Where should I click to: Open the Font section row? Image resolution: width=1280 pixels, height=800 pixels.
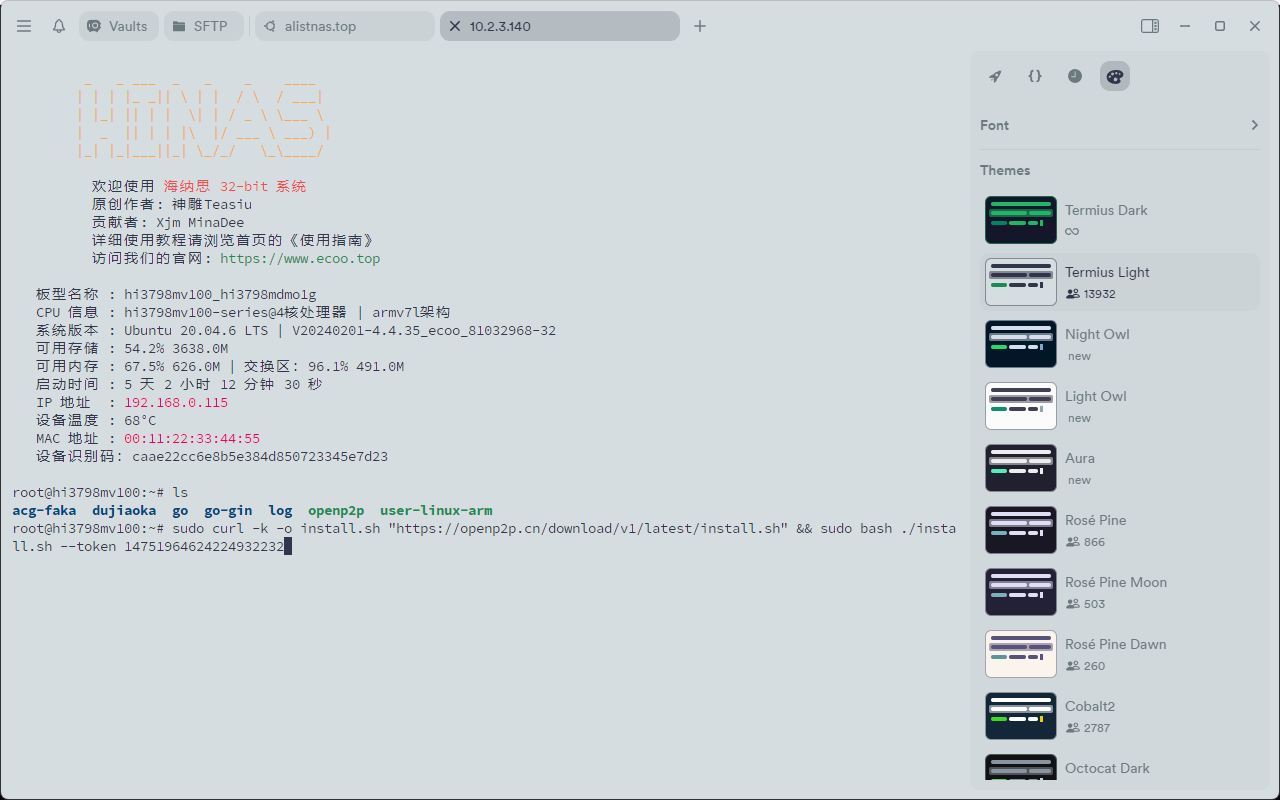tap(1120, 125)
